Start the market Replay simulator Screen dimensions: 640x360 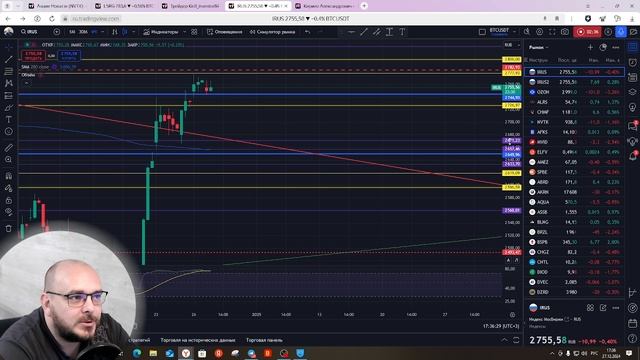[x=272, y=32]
